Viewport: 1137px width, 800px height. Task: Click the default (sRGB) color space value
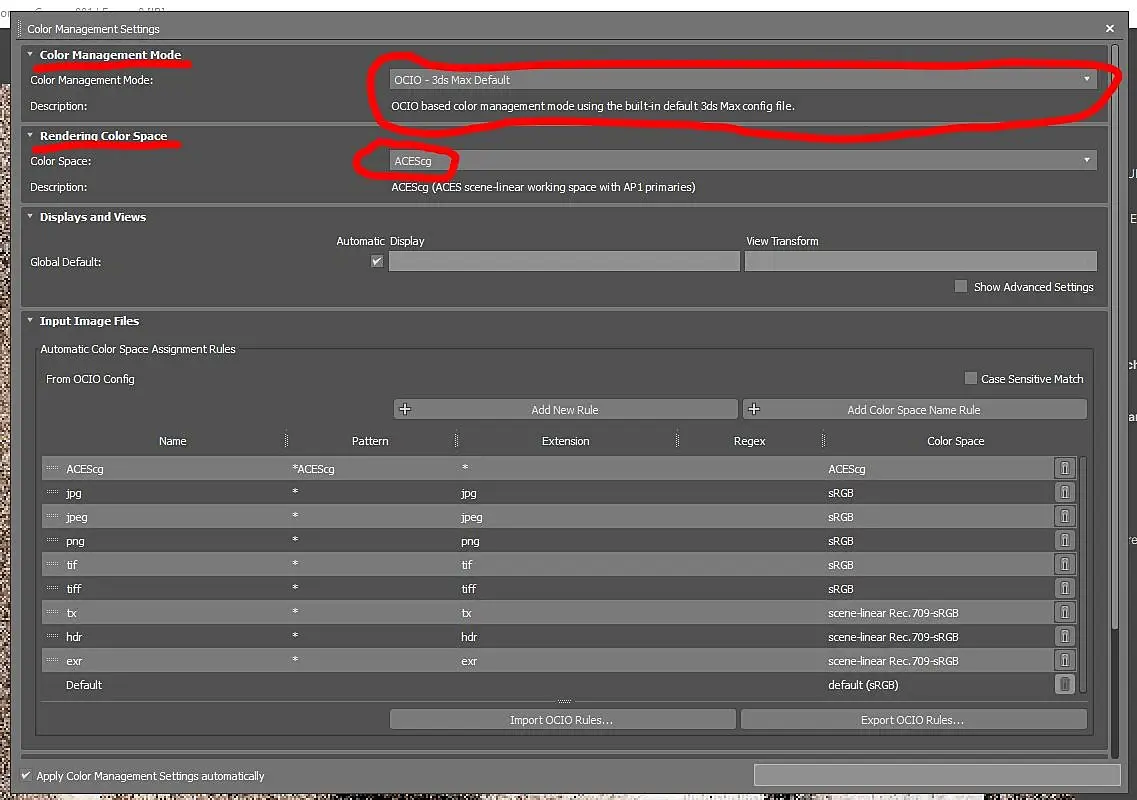(x=863, y=684)
